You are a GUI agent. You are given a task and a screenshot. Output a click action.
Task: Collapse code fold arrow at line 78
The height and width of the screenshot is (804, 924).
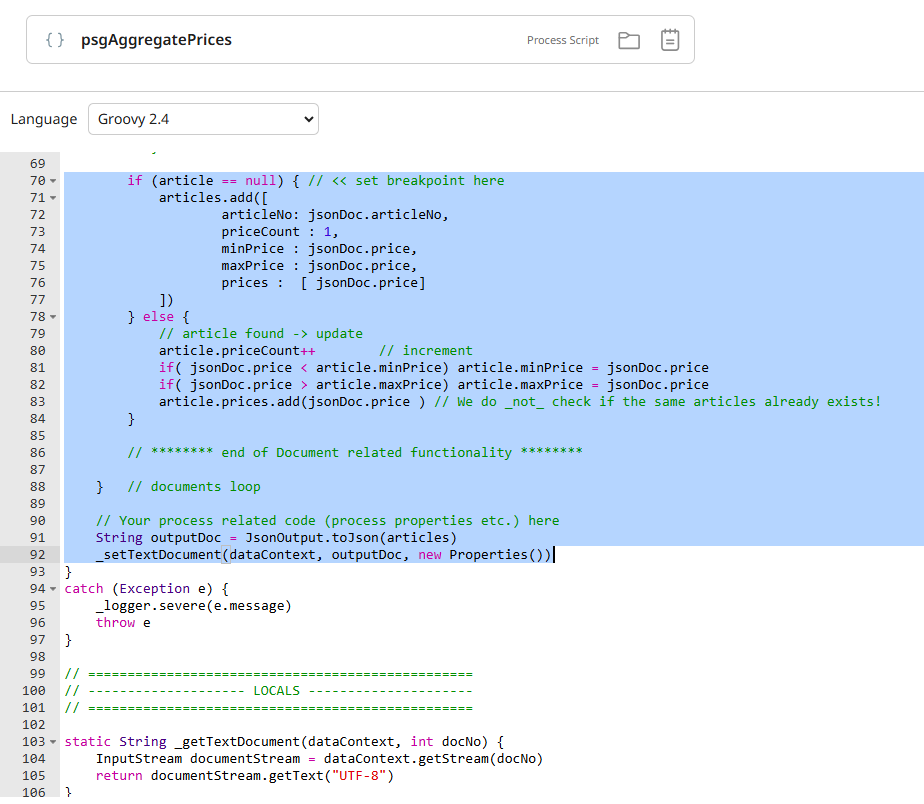[53, 317]
